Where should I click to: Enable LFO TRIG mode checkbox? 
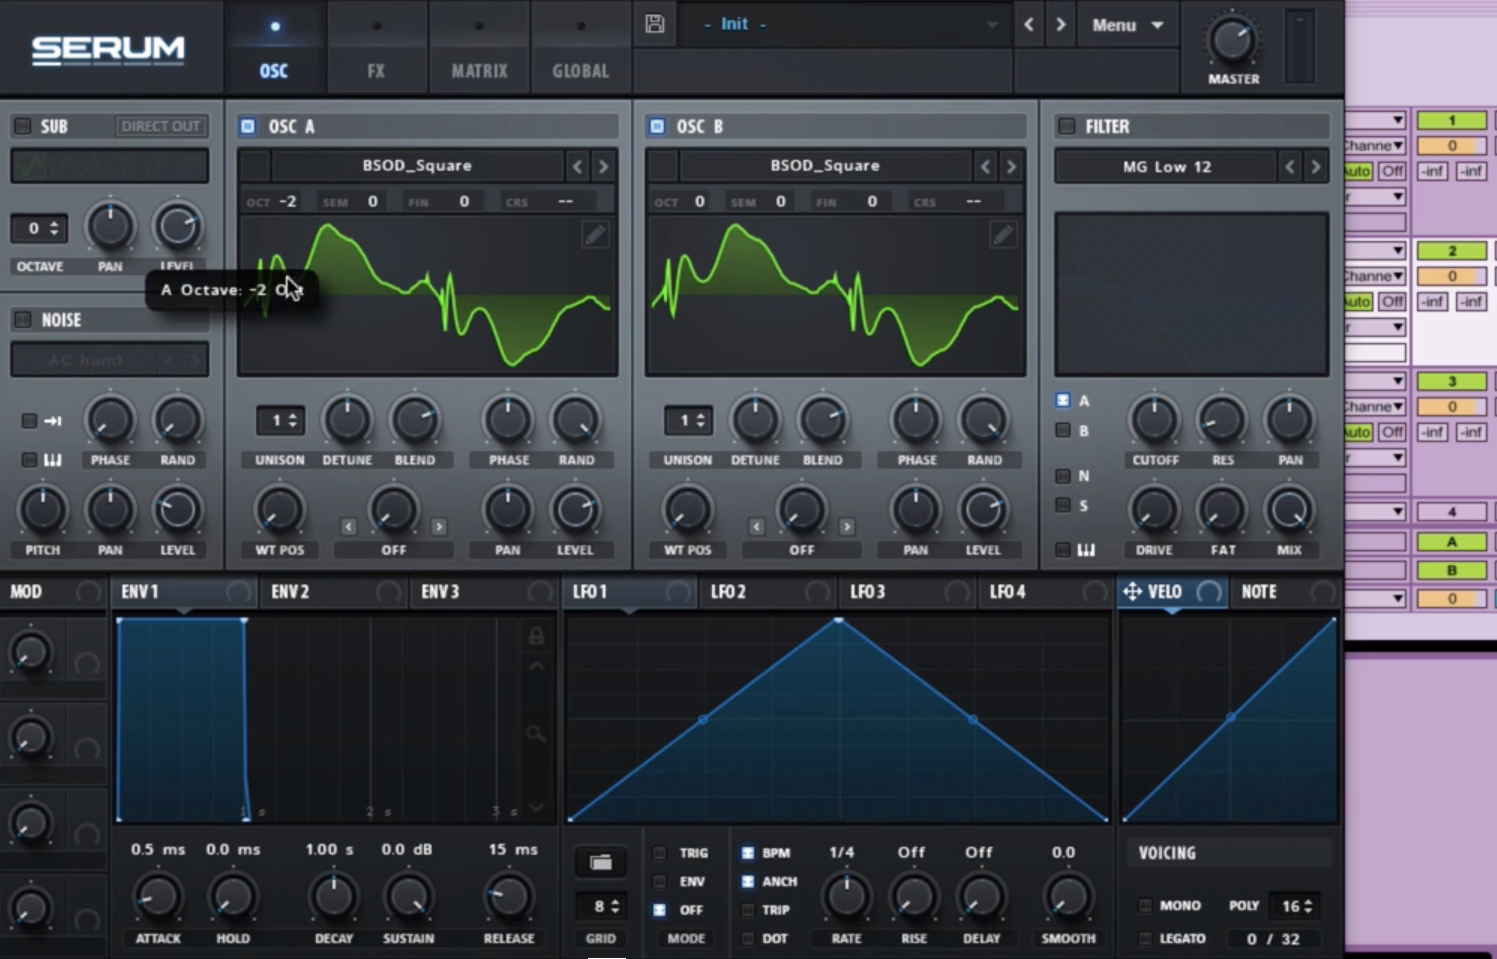[x=660, y=853]
